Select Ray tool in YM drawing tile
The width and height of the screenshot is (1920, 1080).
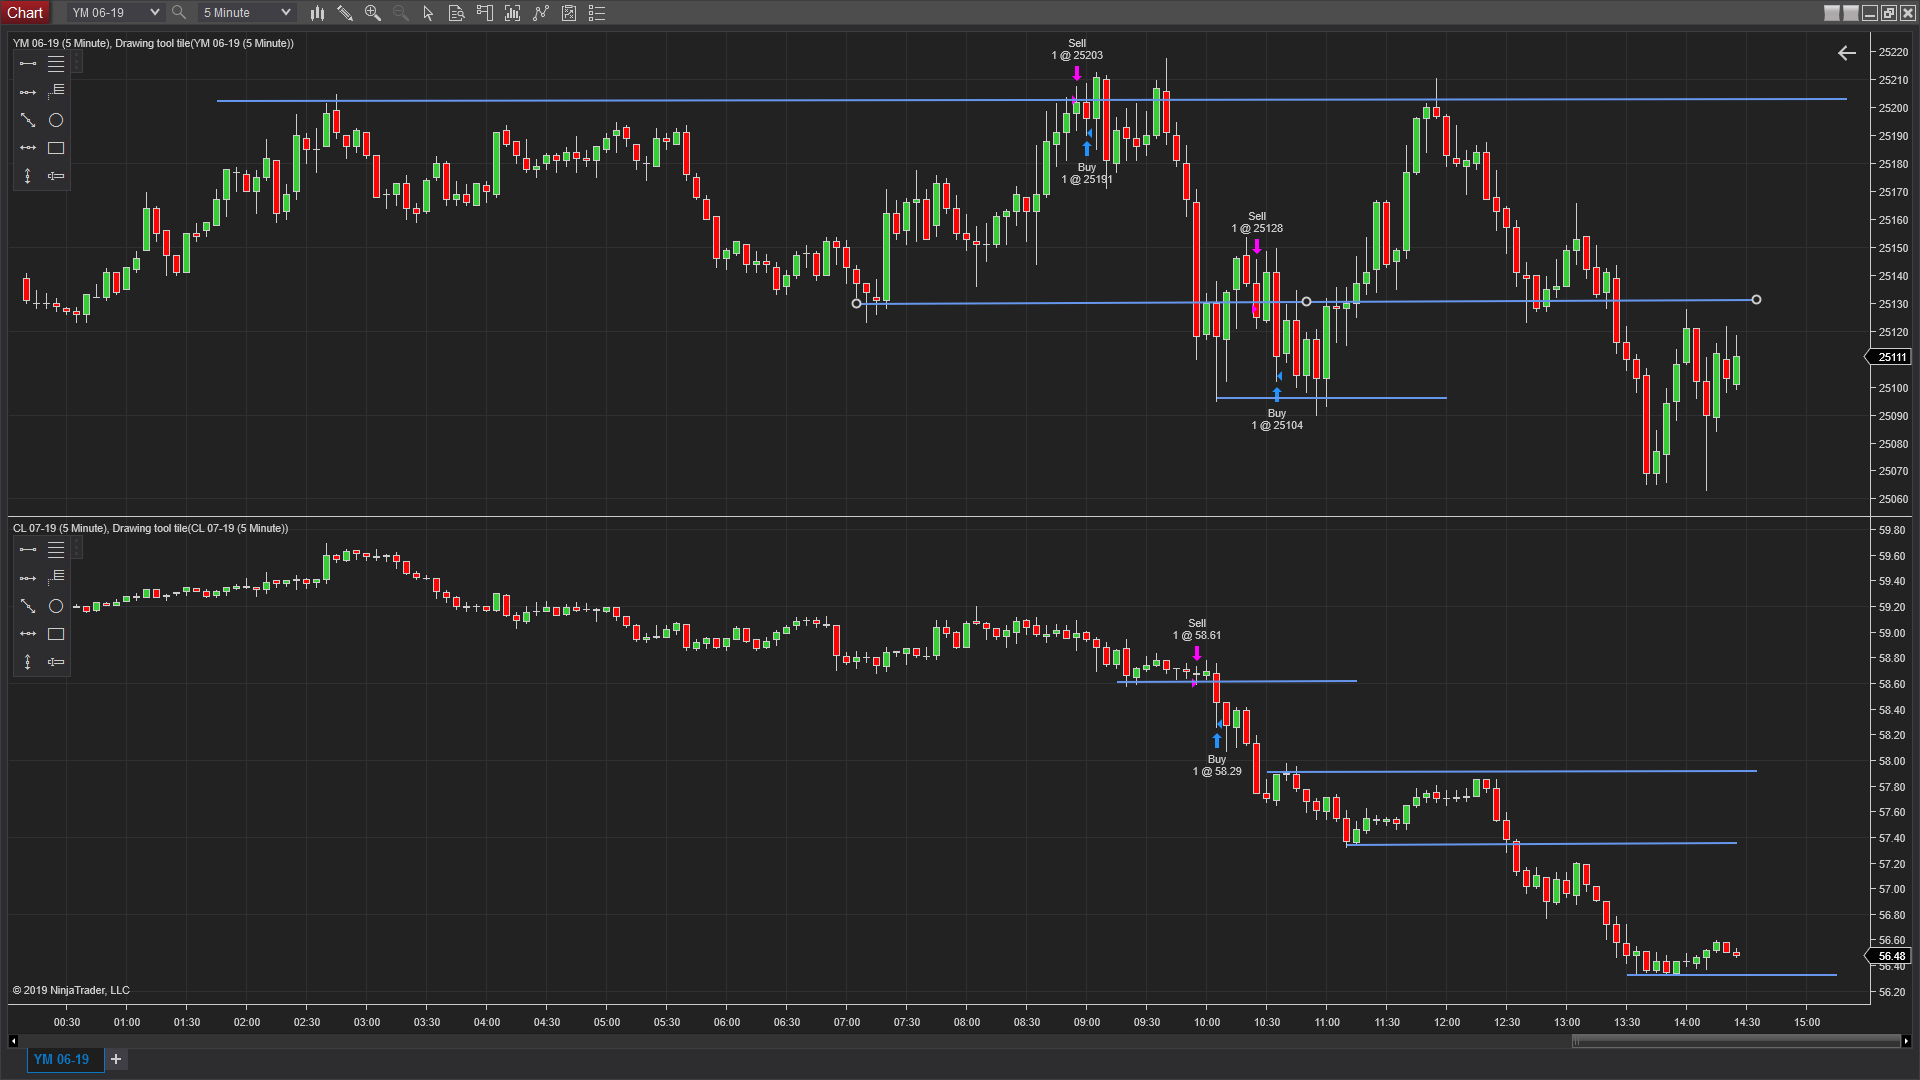(x=28, y=92)
